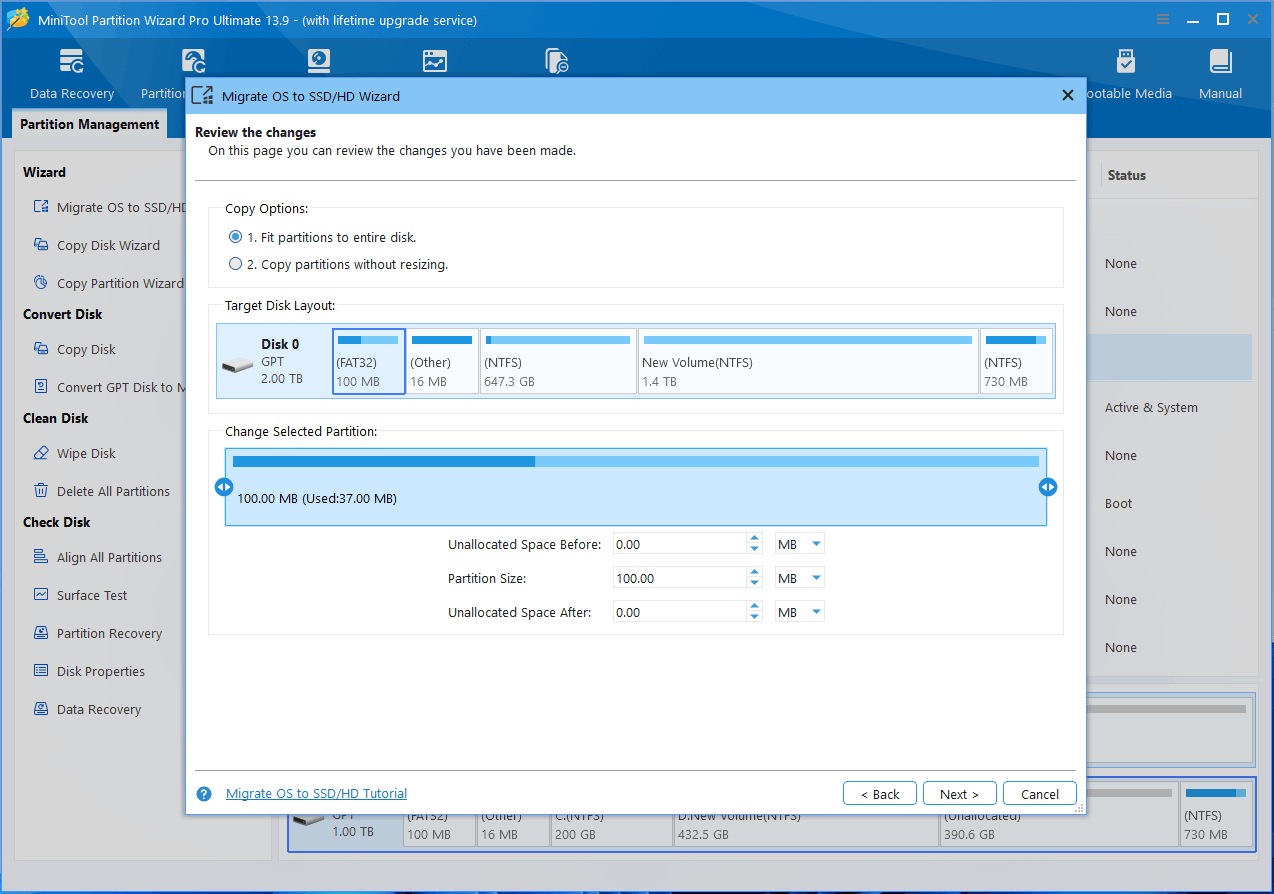Click the Migrate OS to SSD/HD sidebar icon

pos(41,207)
